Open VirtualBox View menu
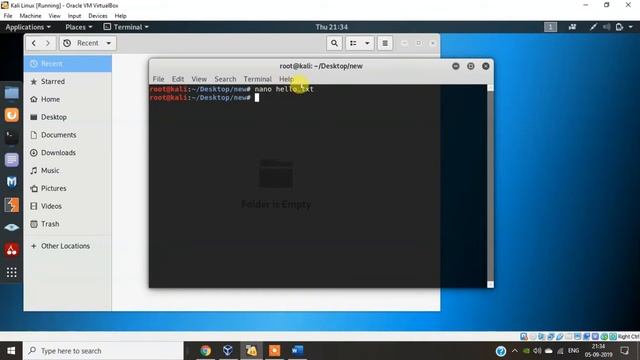The height and width of the screenshot is (360, 640). tap(54, 16)
